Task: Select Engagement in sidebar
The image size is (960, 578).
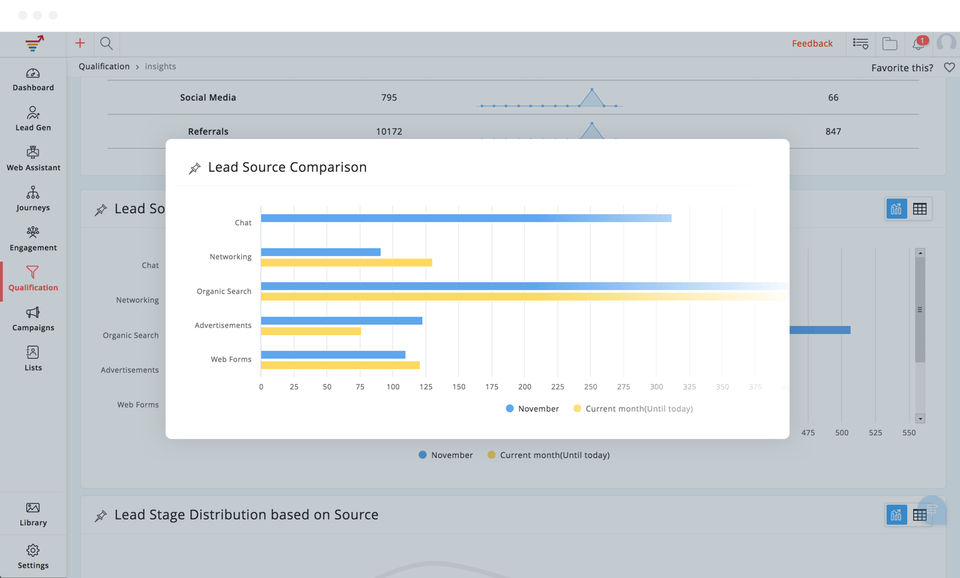Action: (x=33, y=239)
